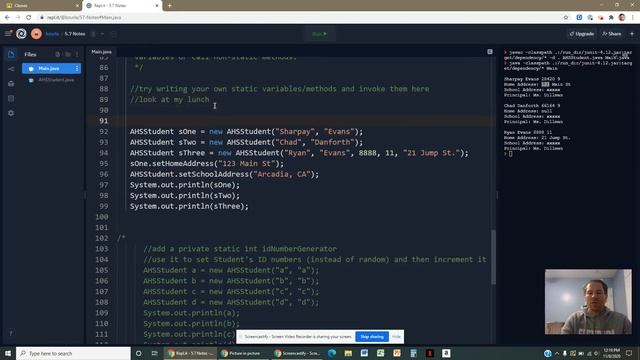The width and height of the screenshot is (640, 360).
Task: Click code line sOne.setHomeAddress("123 Main St")
Action: [x=207, y=163]
